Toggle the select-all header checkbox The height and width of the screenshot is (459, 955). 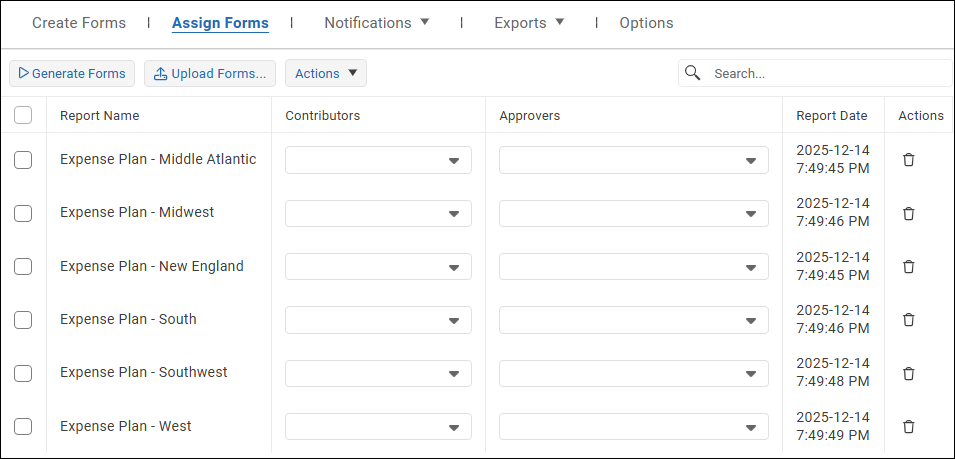[23, 115]
